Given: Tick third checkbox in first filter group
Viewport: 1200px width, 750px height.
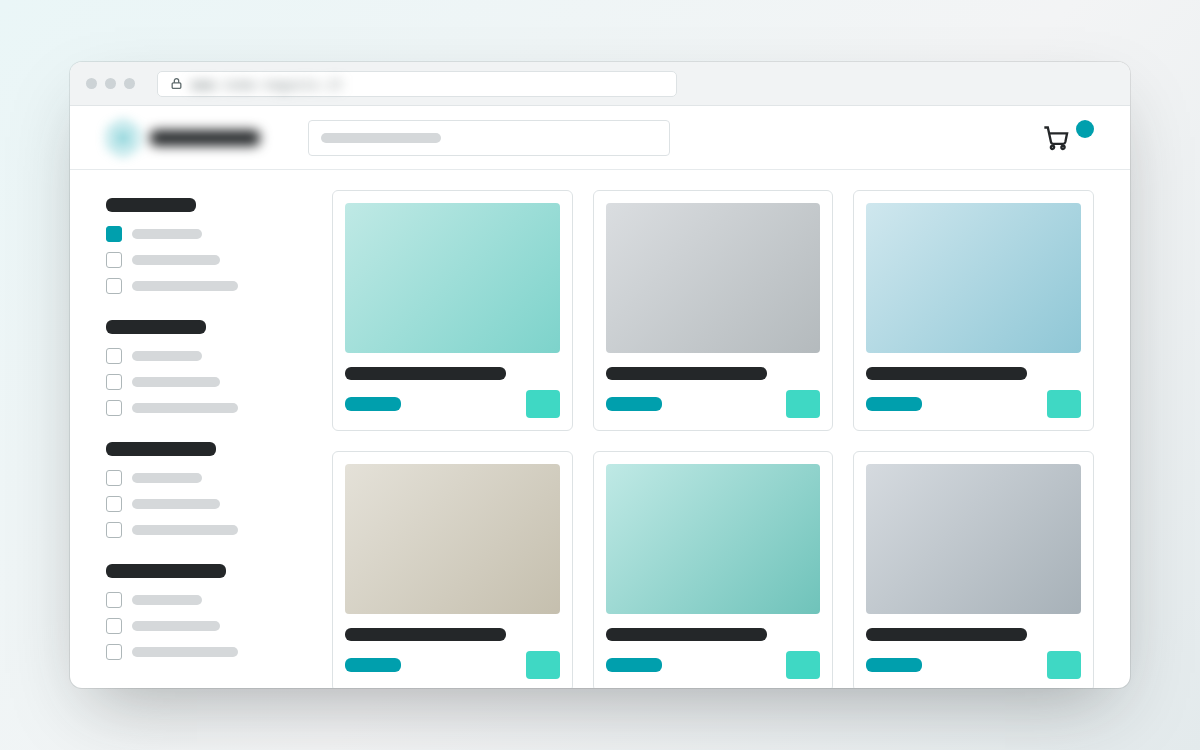Looking at the screenshot, I should click(114, 286).
